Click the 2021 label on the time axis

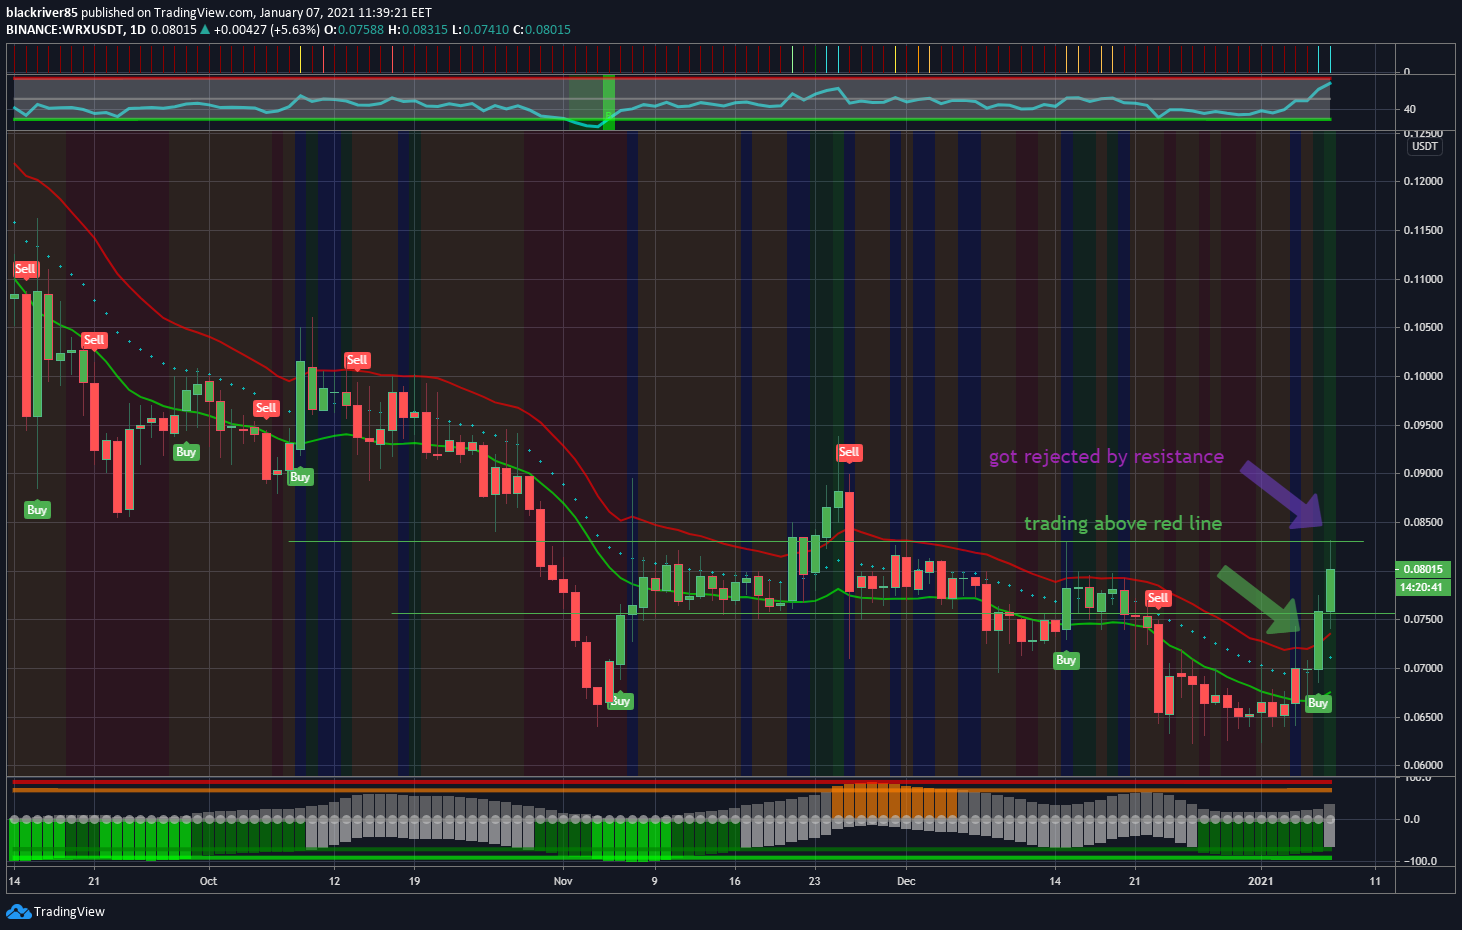pos(1261,881)
